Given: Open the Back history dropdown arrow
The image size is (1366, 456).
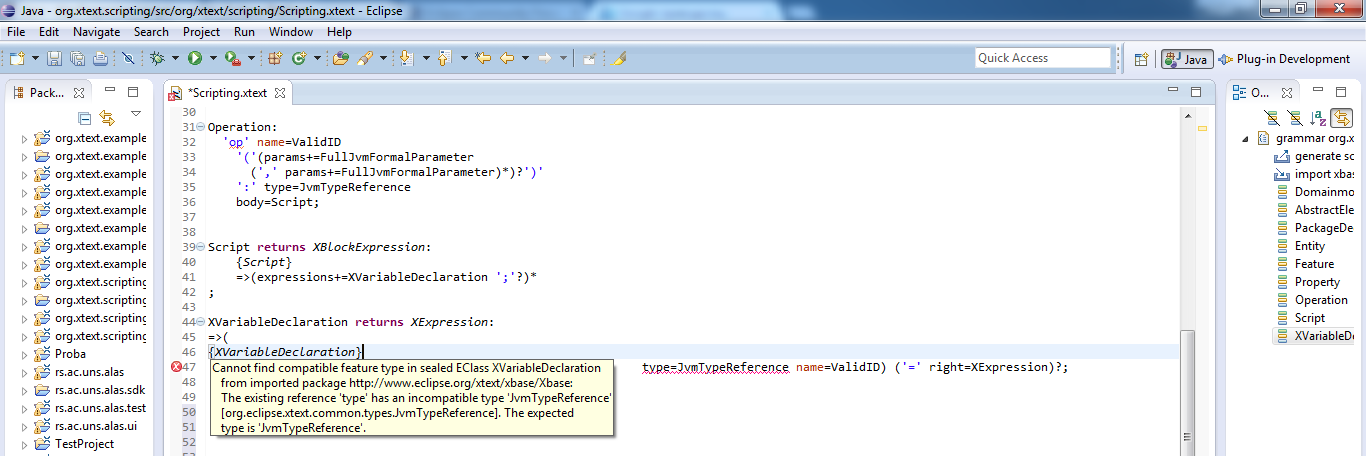Looking at the screenshot, I should point(524,59).
